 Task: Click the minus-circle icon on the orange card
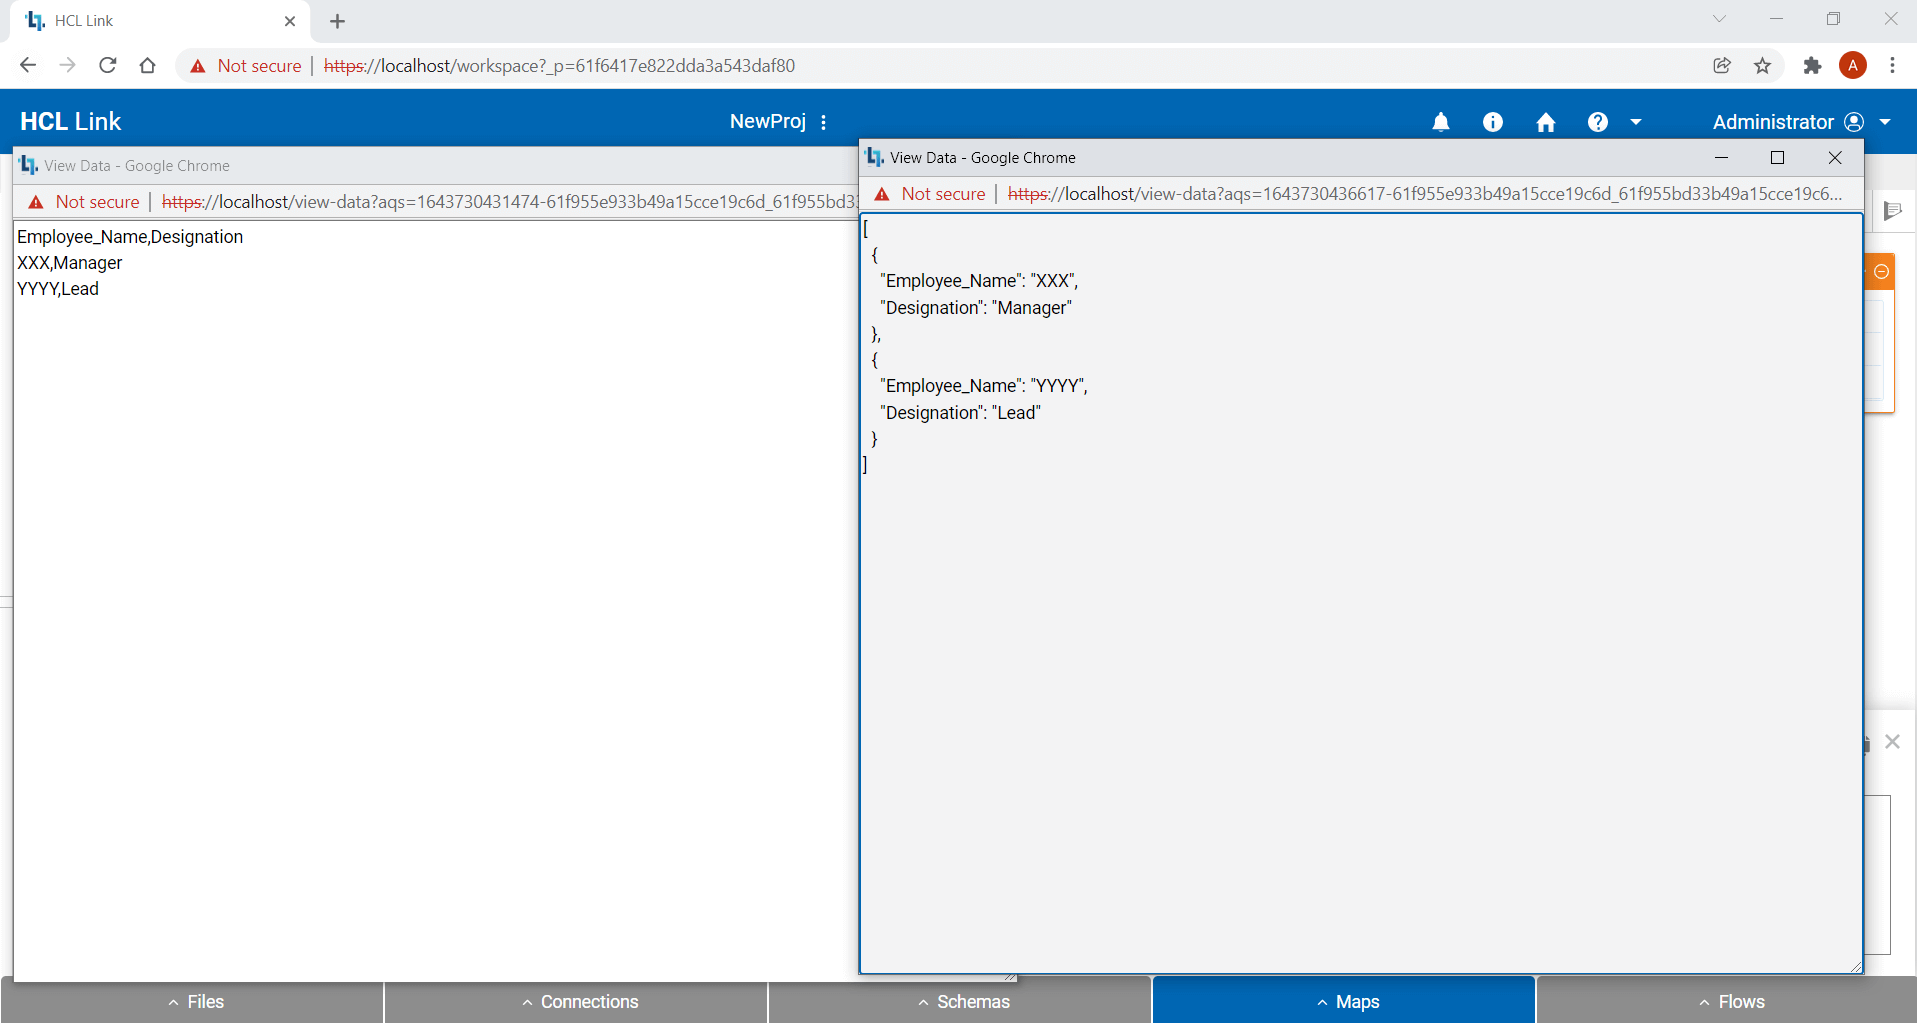(1881, 271)
